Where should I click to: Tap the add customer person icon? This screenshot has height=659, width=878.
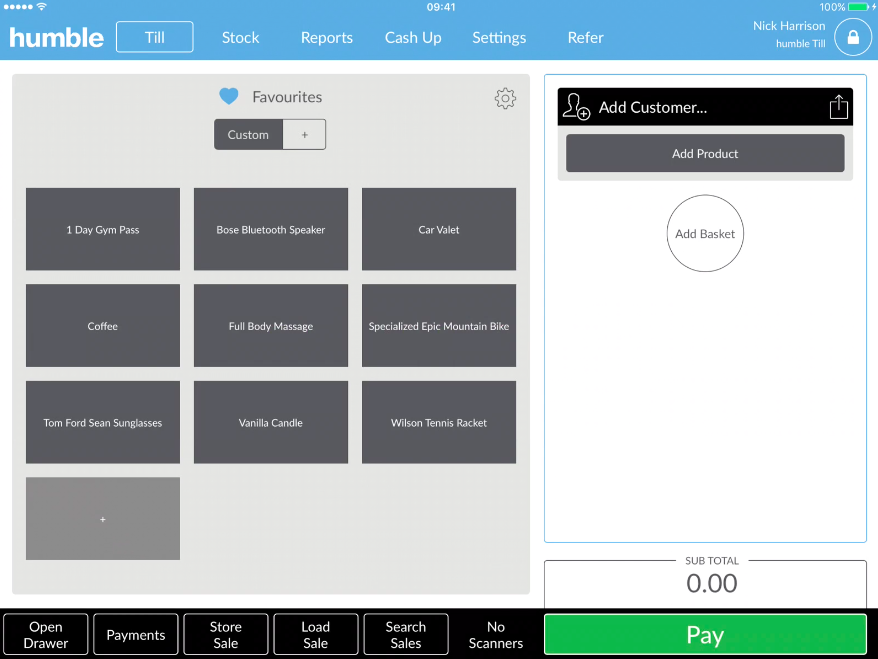[x=576, y=106]
